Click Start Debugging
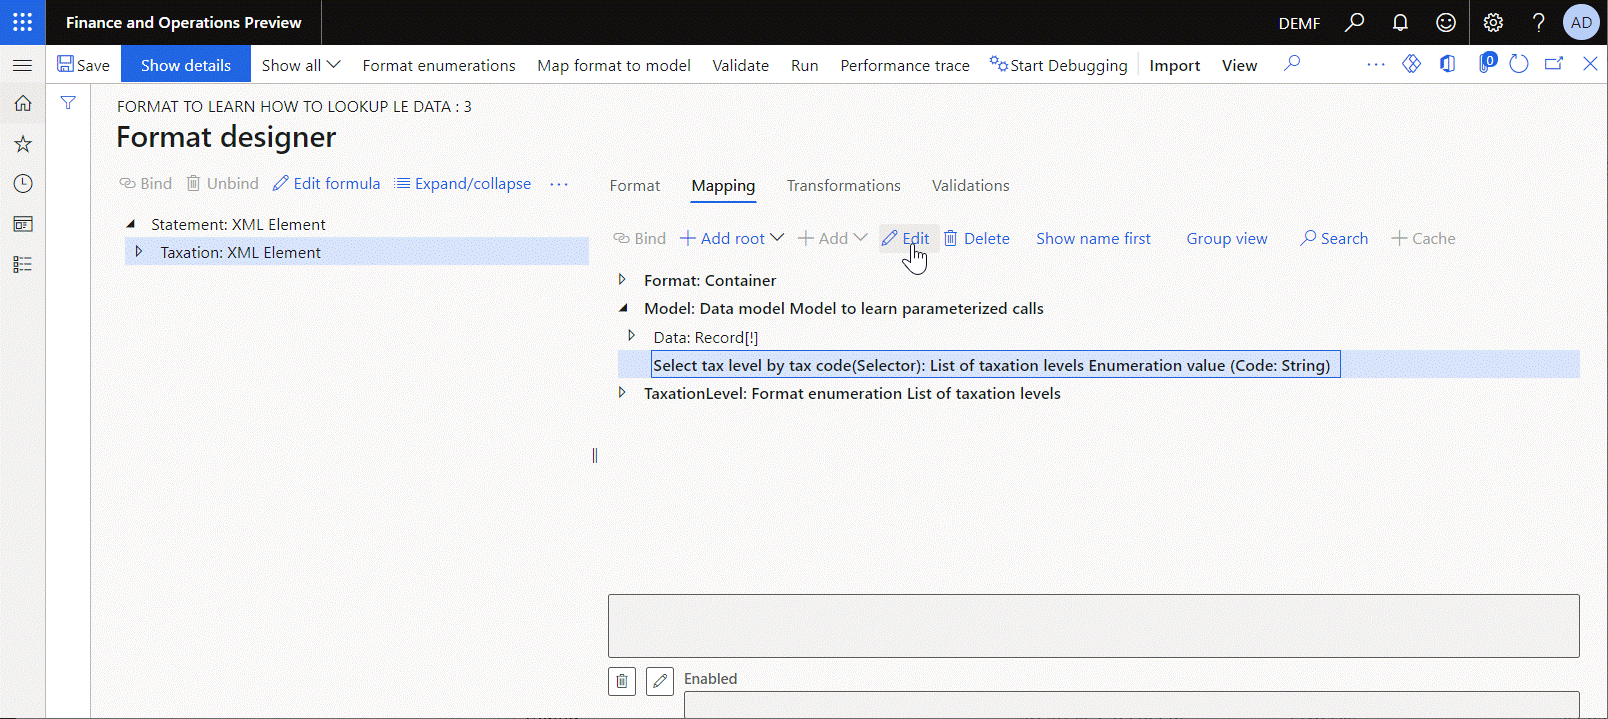Screen dimensions: 1608x719 click(x=1058, y=65)
